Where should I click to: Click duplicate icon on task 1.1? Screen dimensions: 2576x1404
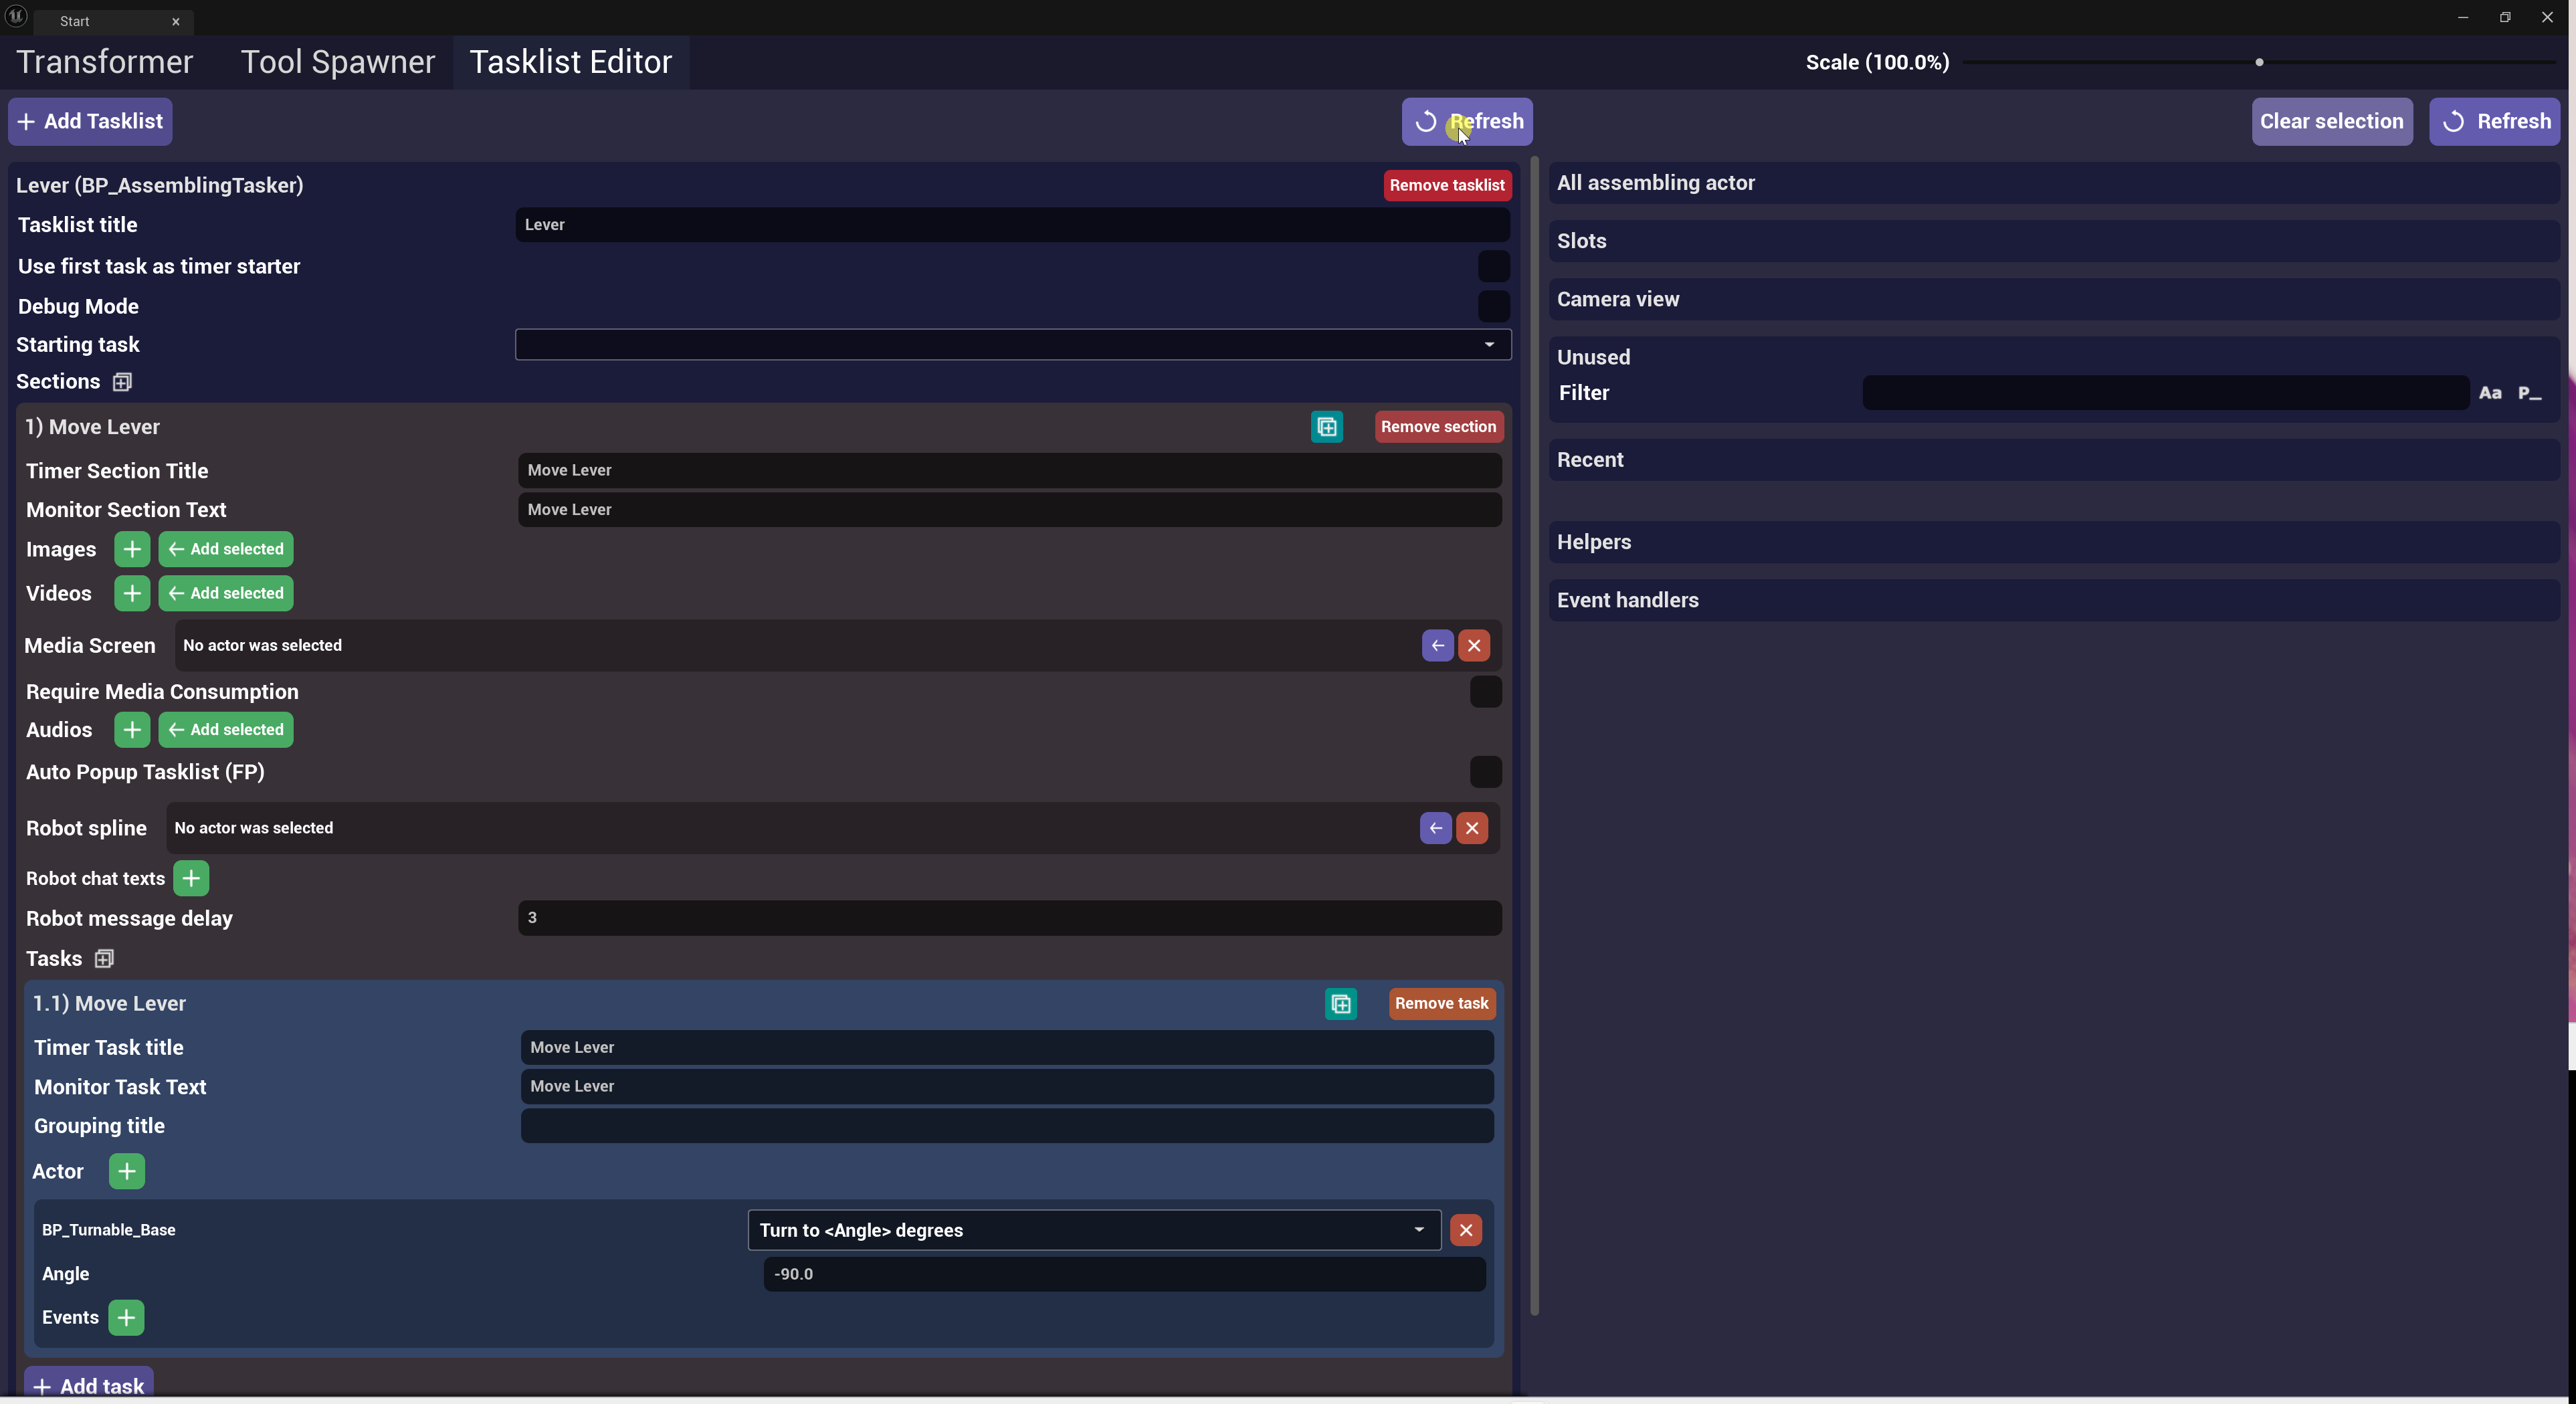[1340, 1003]
